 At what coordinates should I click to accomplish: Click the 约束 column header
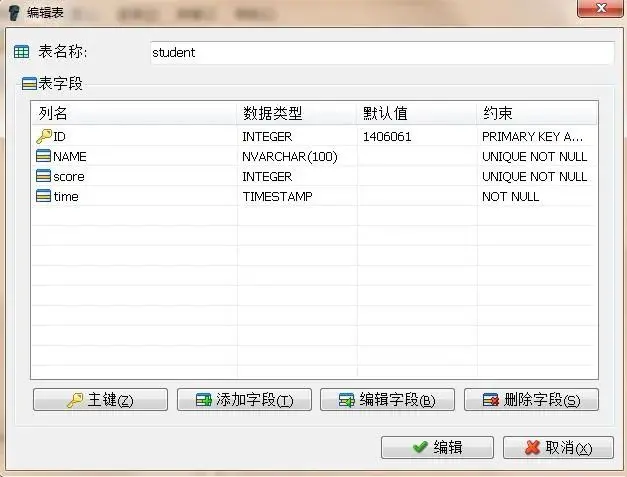click(x=537, y=113)
